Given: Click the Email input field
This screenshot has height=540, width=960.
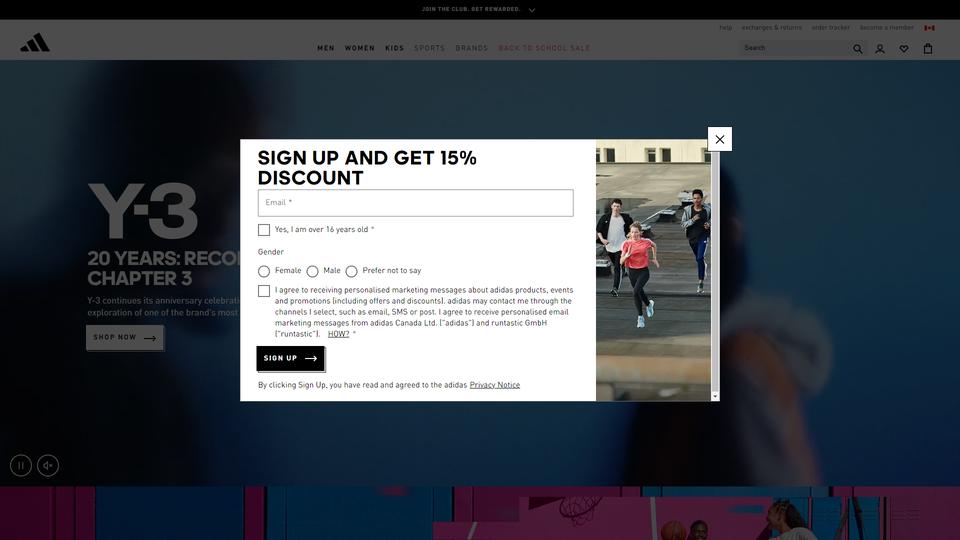Looking at the screenshot, I should coord(416,203).
